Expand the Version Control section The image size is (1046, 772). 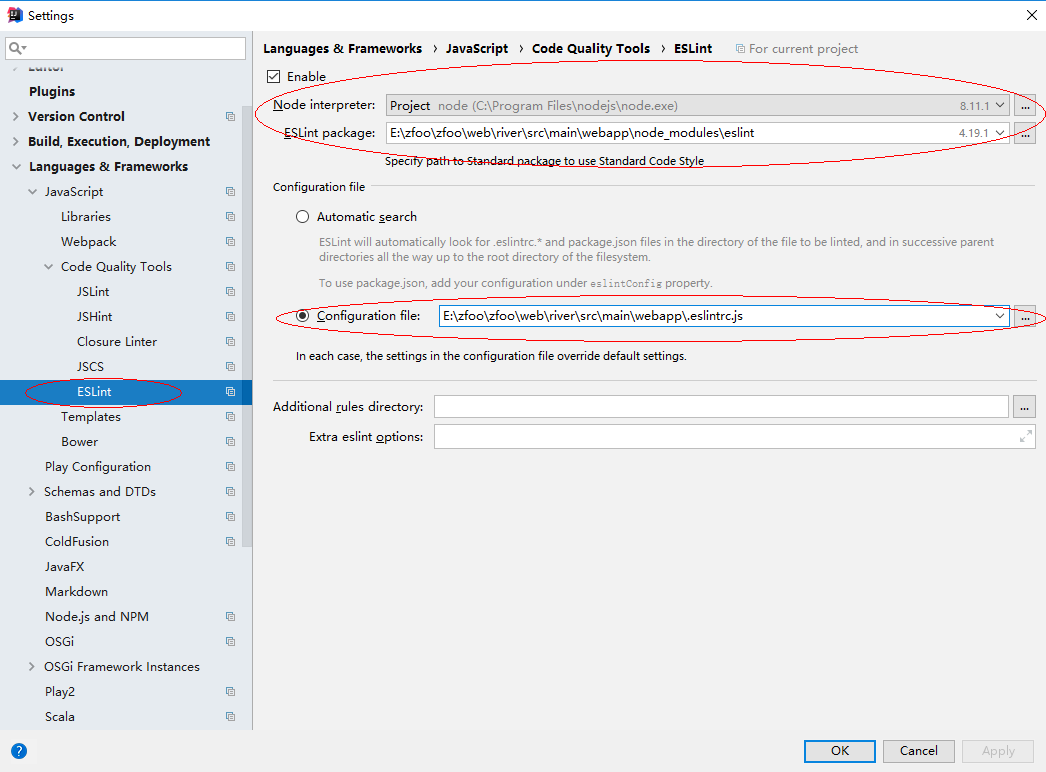point(16,117)
